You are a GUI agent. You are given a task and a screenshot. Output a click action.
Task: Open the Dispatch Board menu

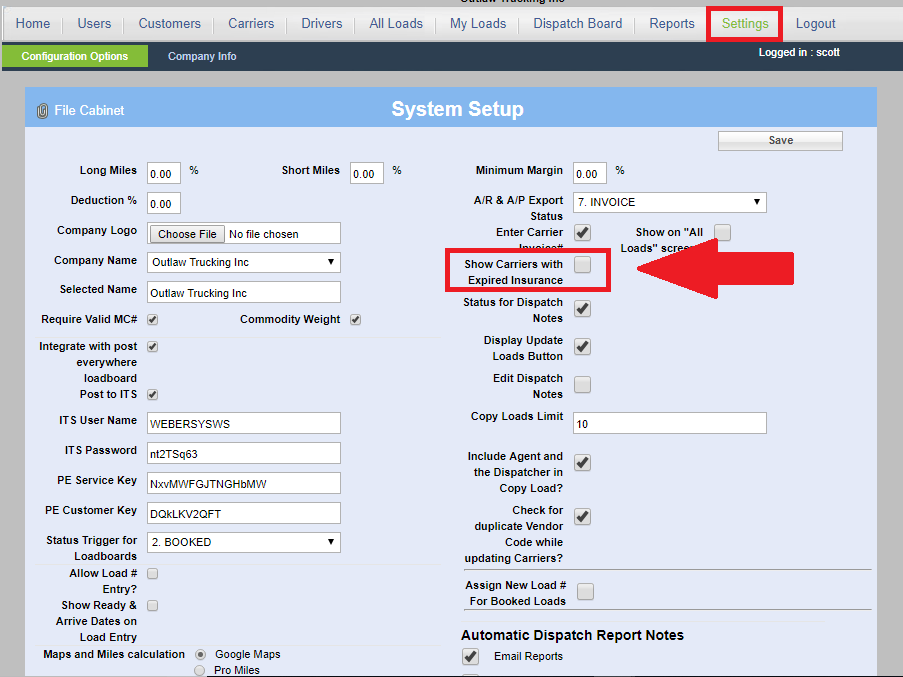577,24
